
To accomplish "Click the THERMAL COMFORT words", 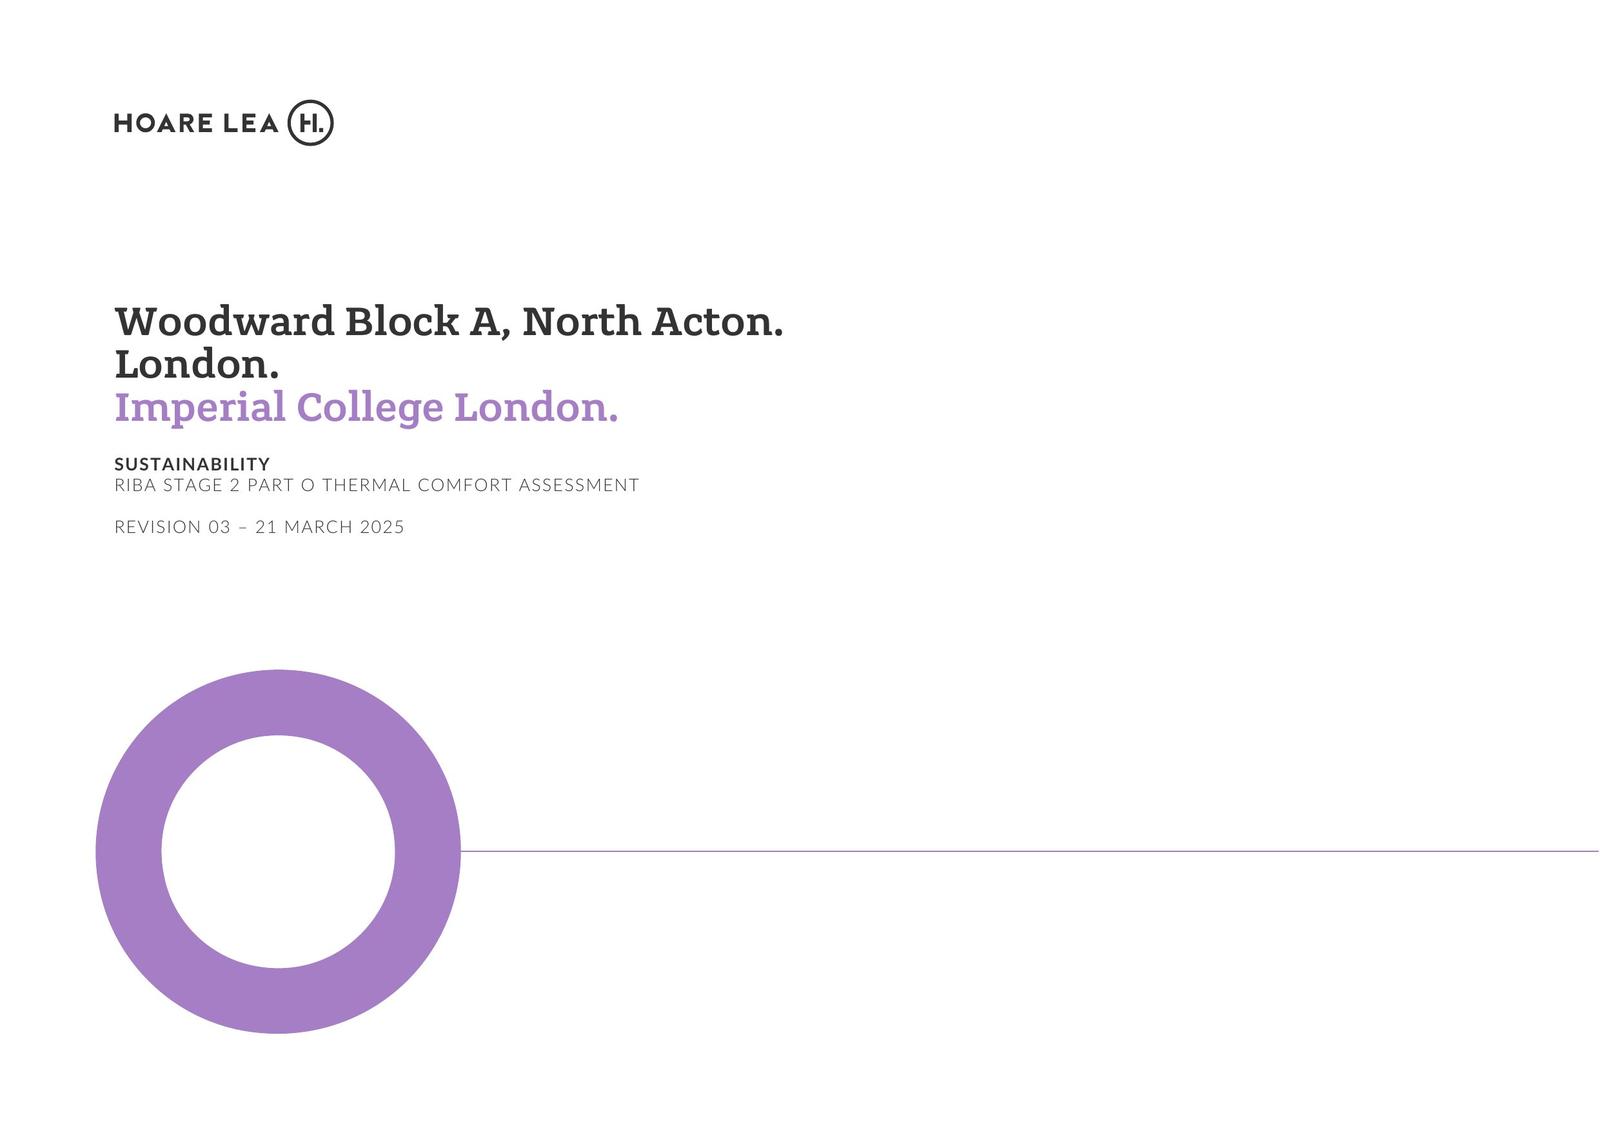I will pos(417,486).
